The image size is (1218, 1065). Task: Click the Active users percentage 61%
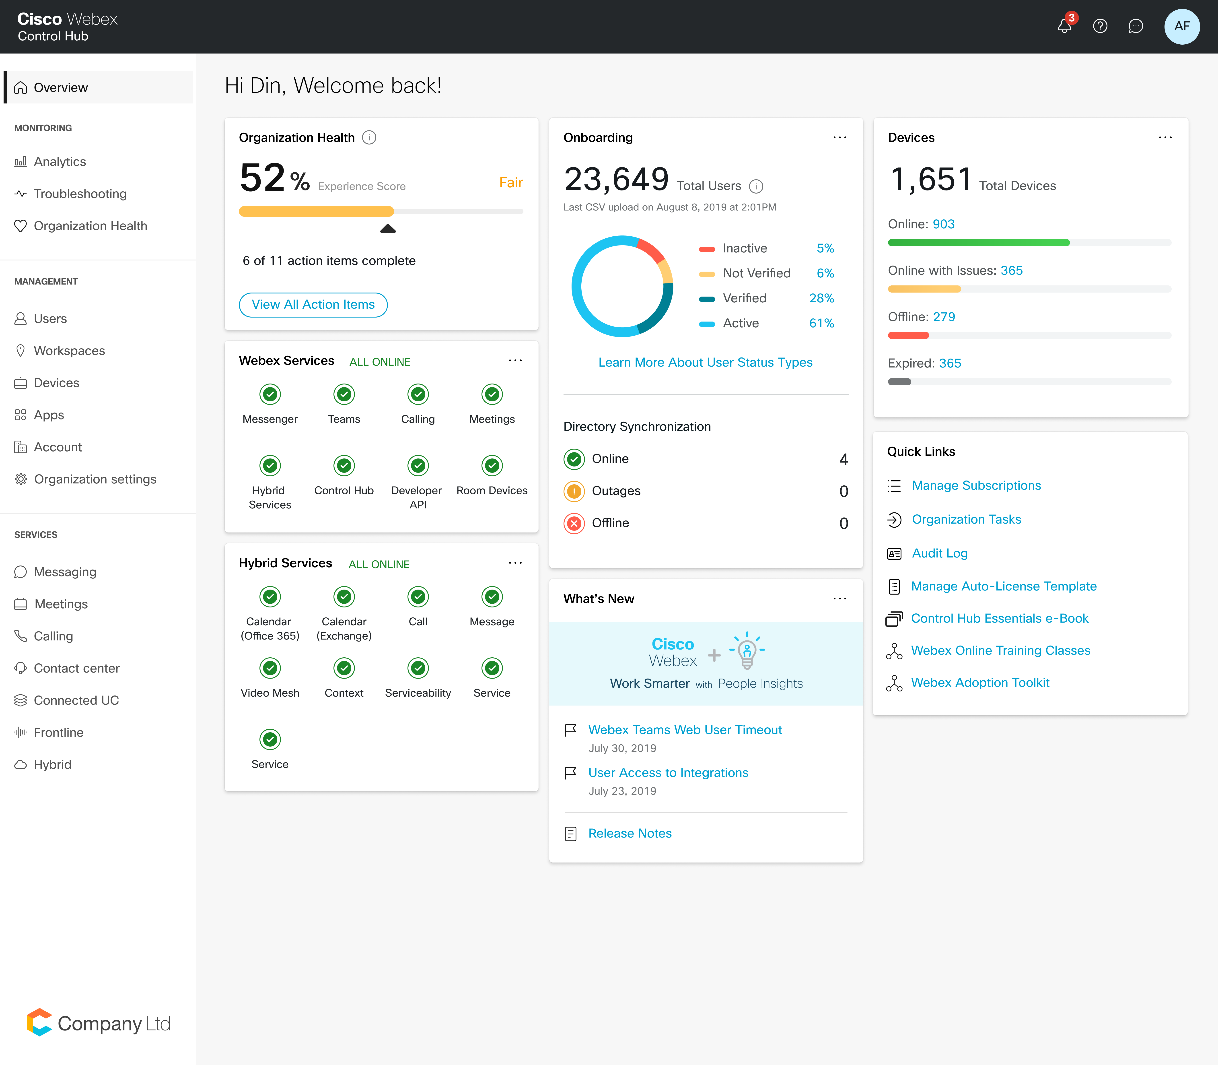(822, 324)
